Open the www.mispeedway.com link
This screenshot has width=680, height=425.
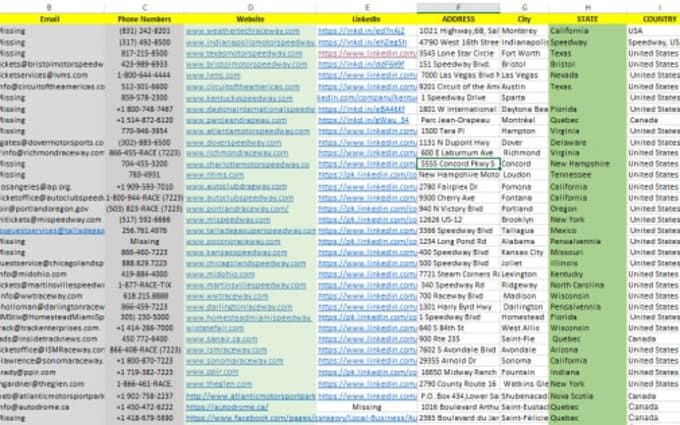coord(229,220)
